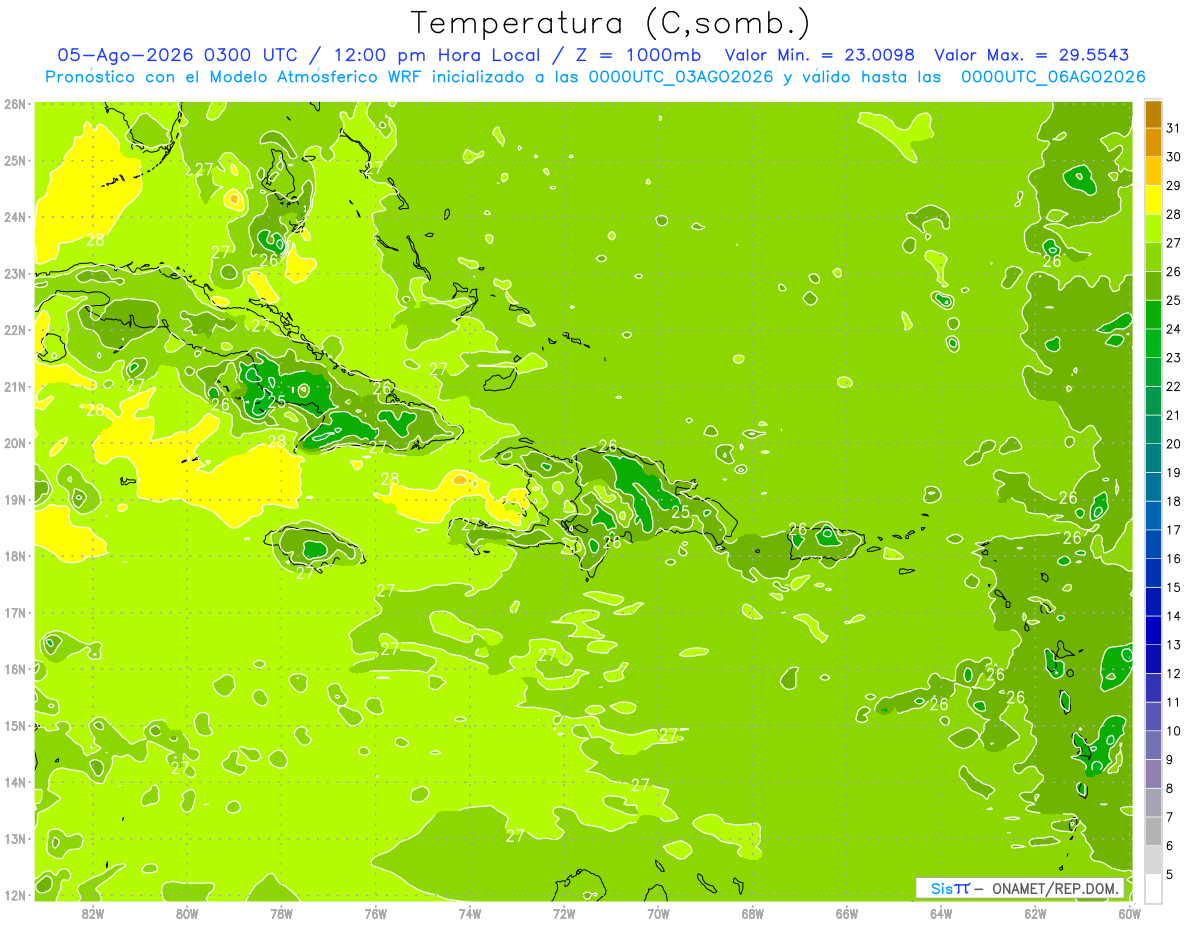Click the "15N" latitude axis label
Viewport: 1200px width, 927px height.
pyautogui.click(x=15, y=726)
